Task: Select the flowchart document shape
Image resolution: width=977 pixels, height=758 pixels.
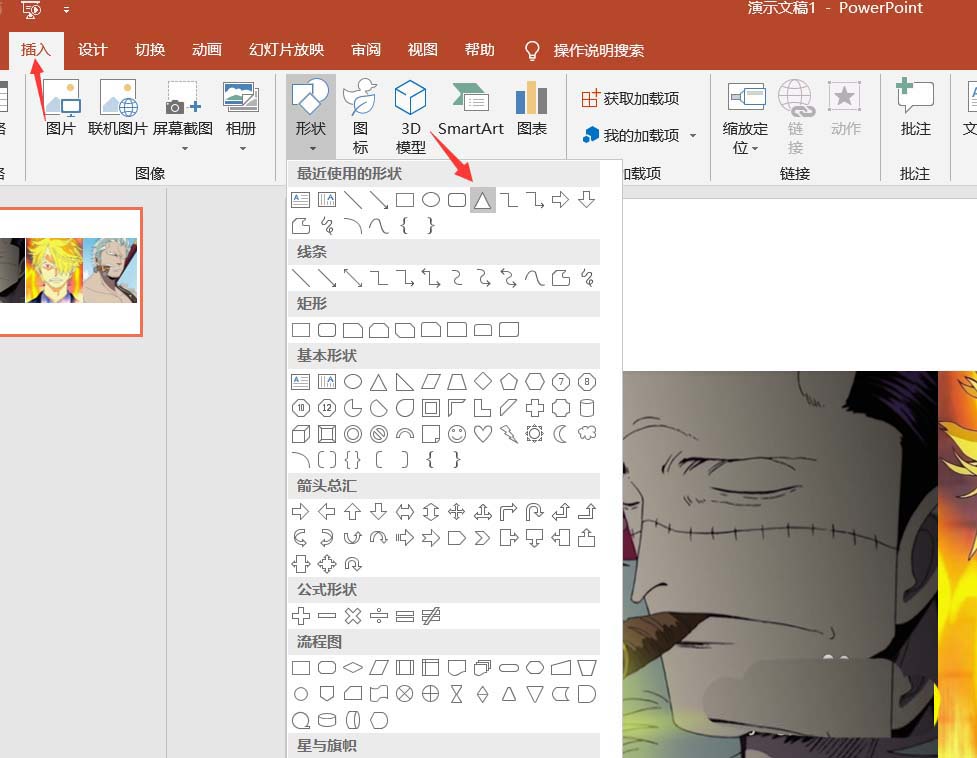Action: 457,668
